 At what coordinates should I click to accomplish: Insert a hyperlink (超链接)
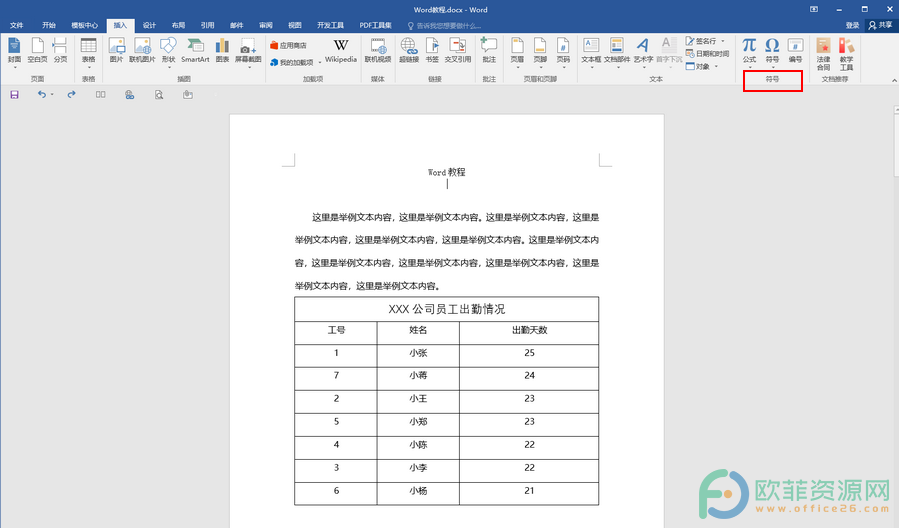[x=409, y=50]
